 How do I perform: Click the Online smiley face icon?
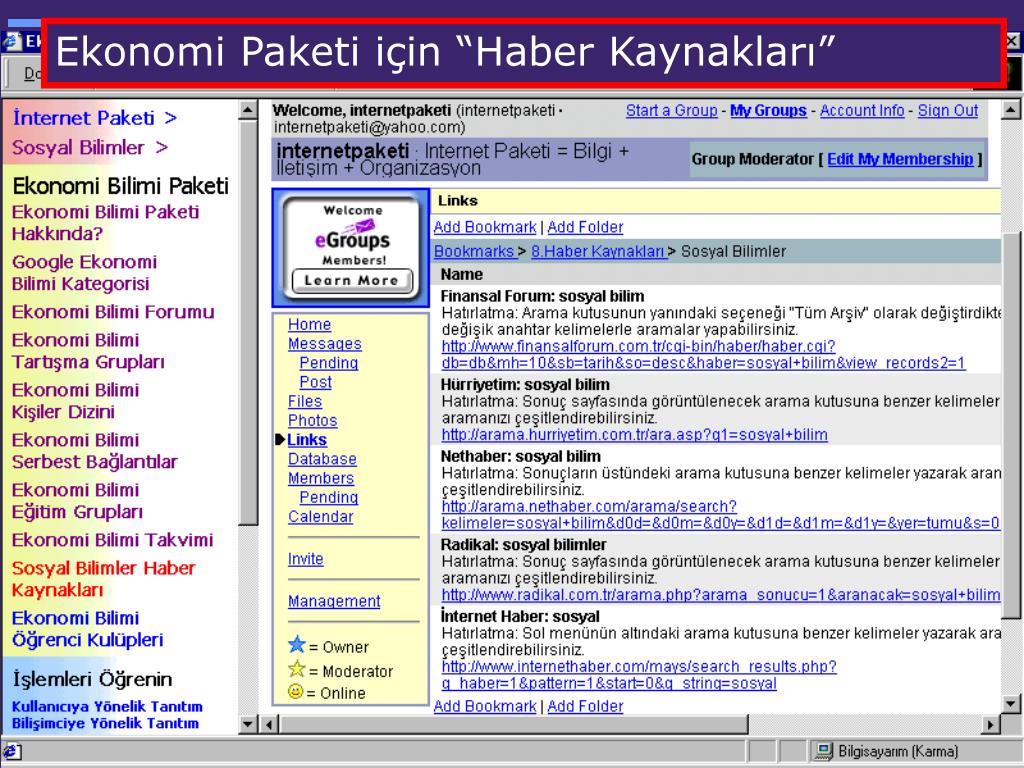click(296, 691)
